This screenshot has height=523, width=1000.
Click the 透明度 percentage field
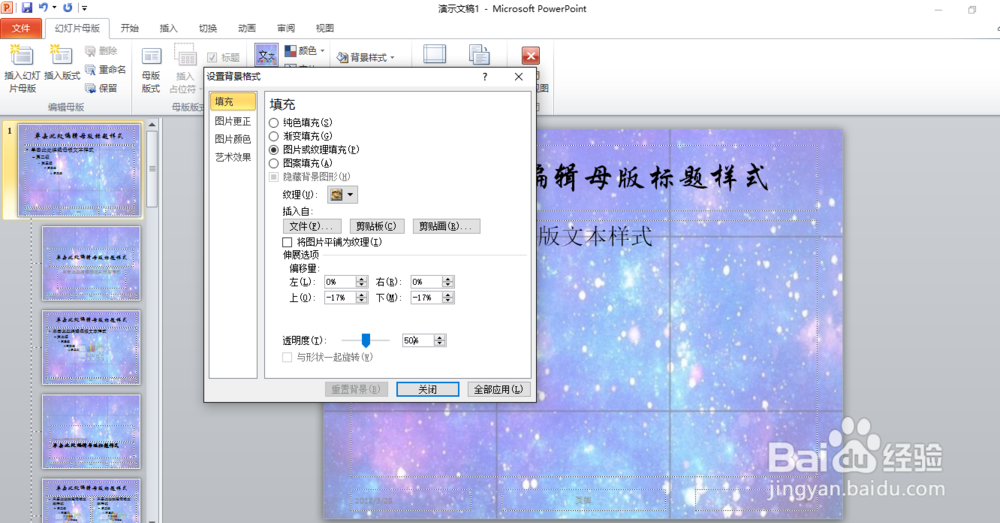click(x=418, y=341)
